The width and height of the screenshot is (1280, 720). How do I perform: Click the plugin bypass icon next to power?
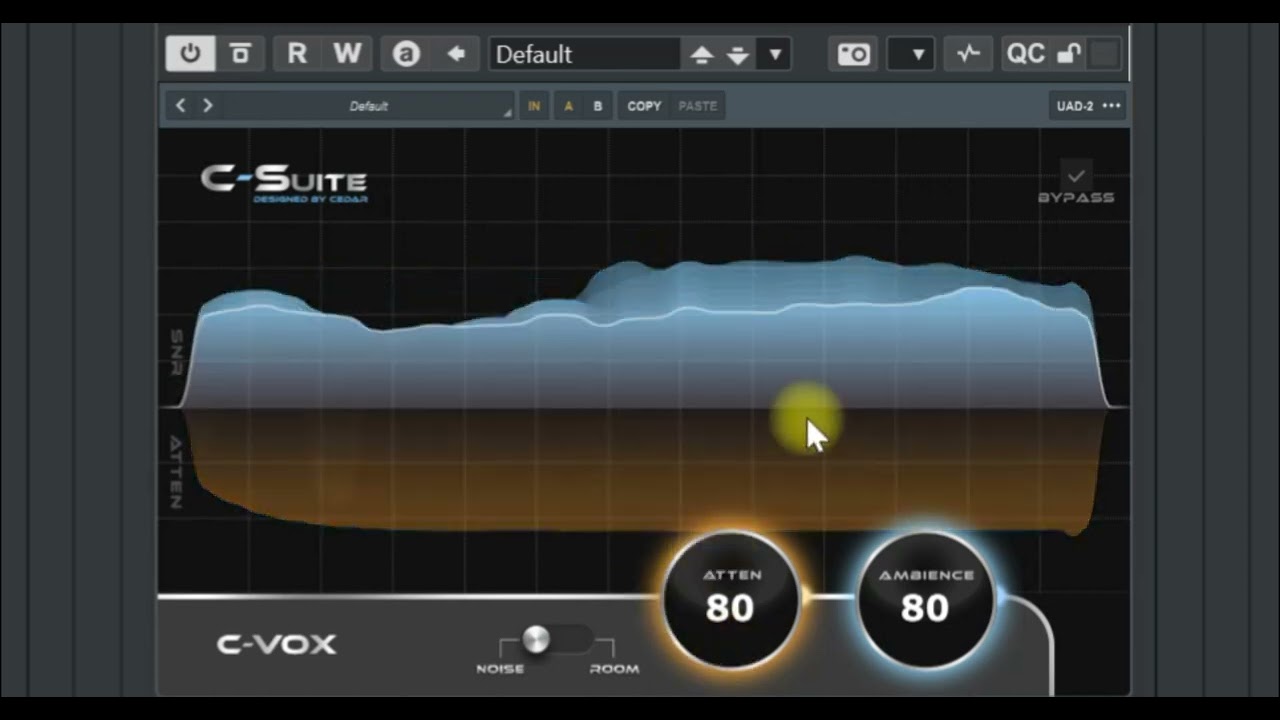240,54
